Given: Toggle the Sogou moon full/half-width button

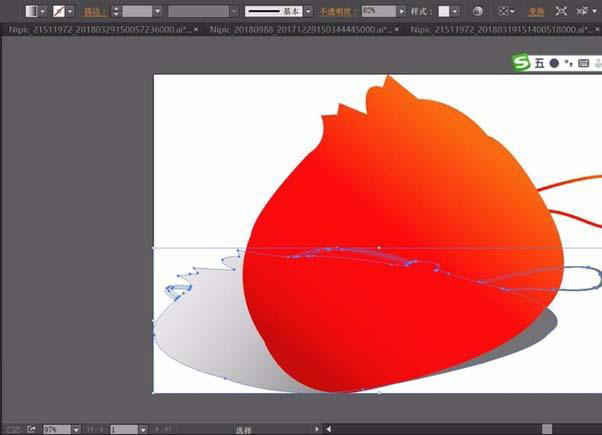Looking at the screenshot, I should pos(554,63).
